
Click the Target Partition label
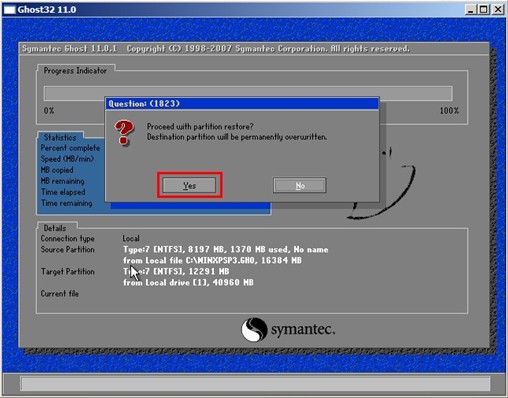(68, 272)
